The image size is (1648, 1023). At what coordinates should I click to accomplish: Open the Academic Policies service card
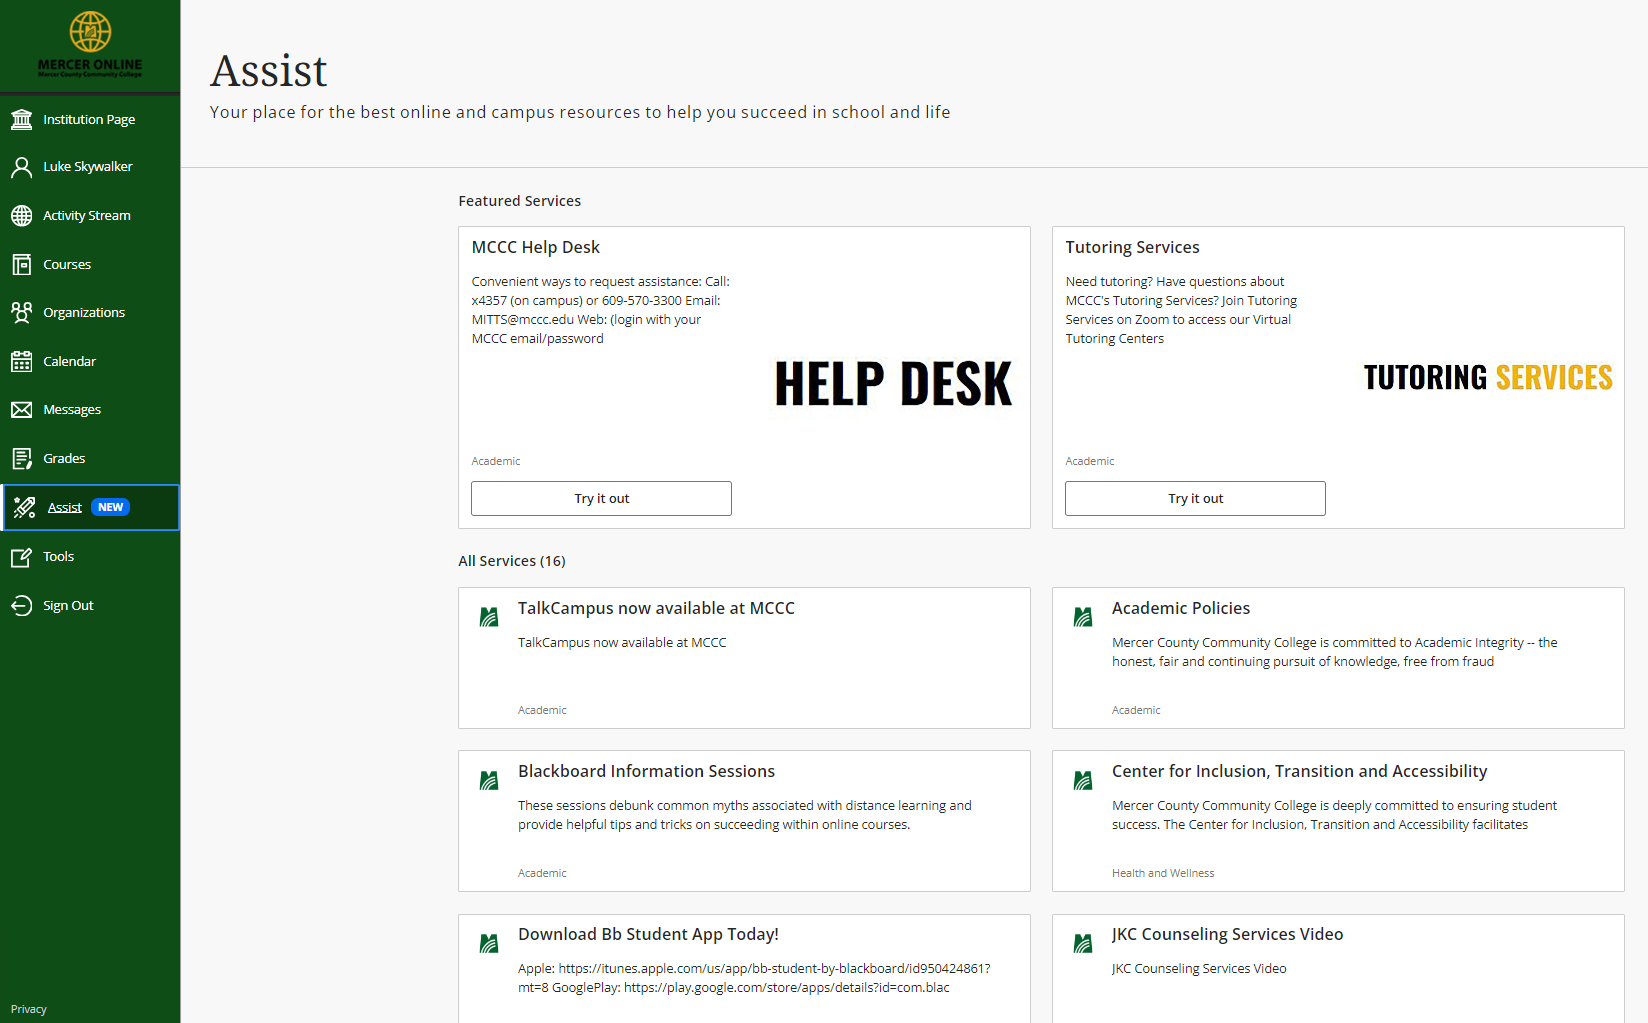[1180, 608]
